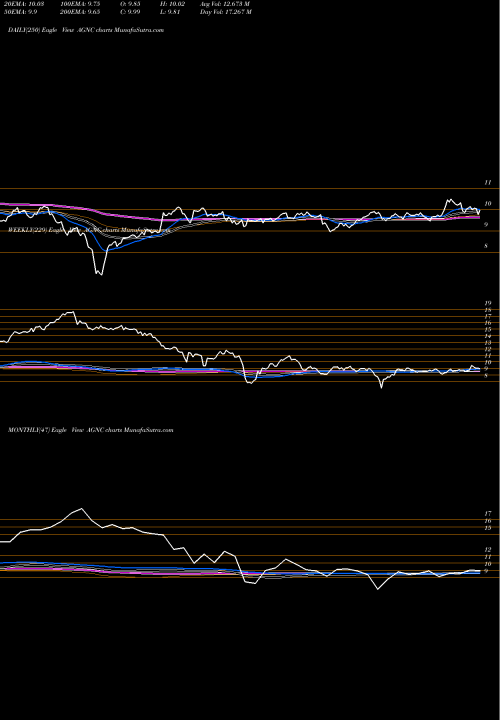Click price level 12 on monthly chart axis
500x720 pixels.
point(488,550)
